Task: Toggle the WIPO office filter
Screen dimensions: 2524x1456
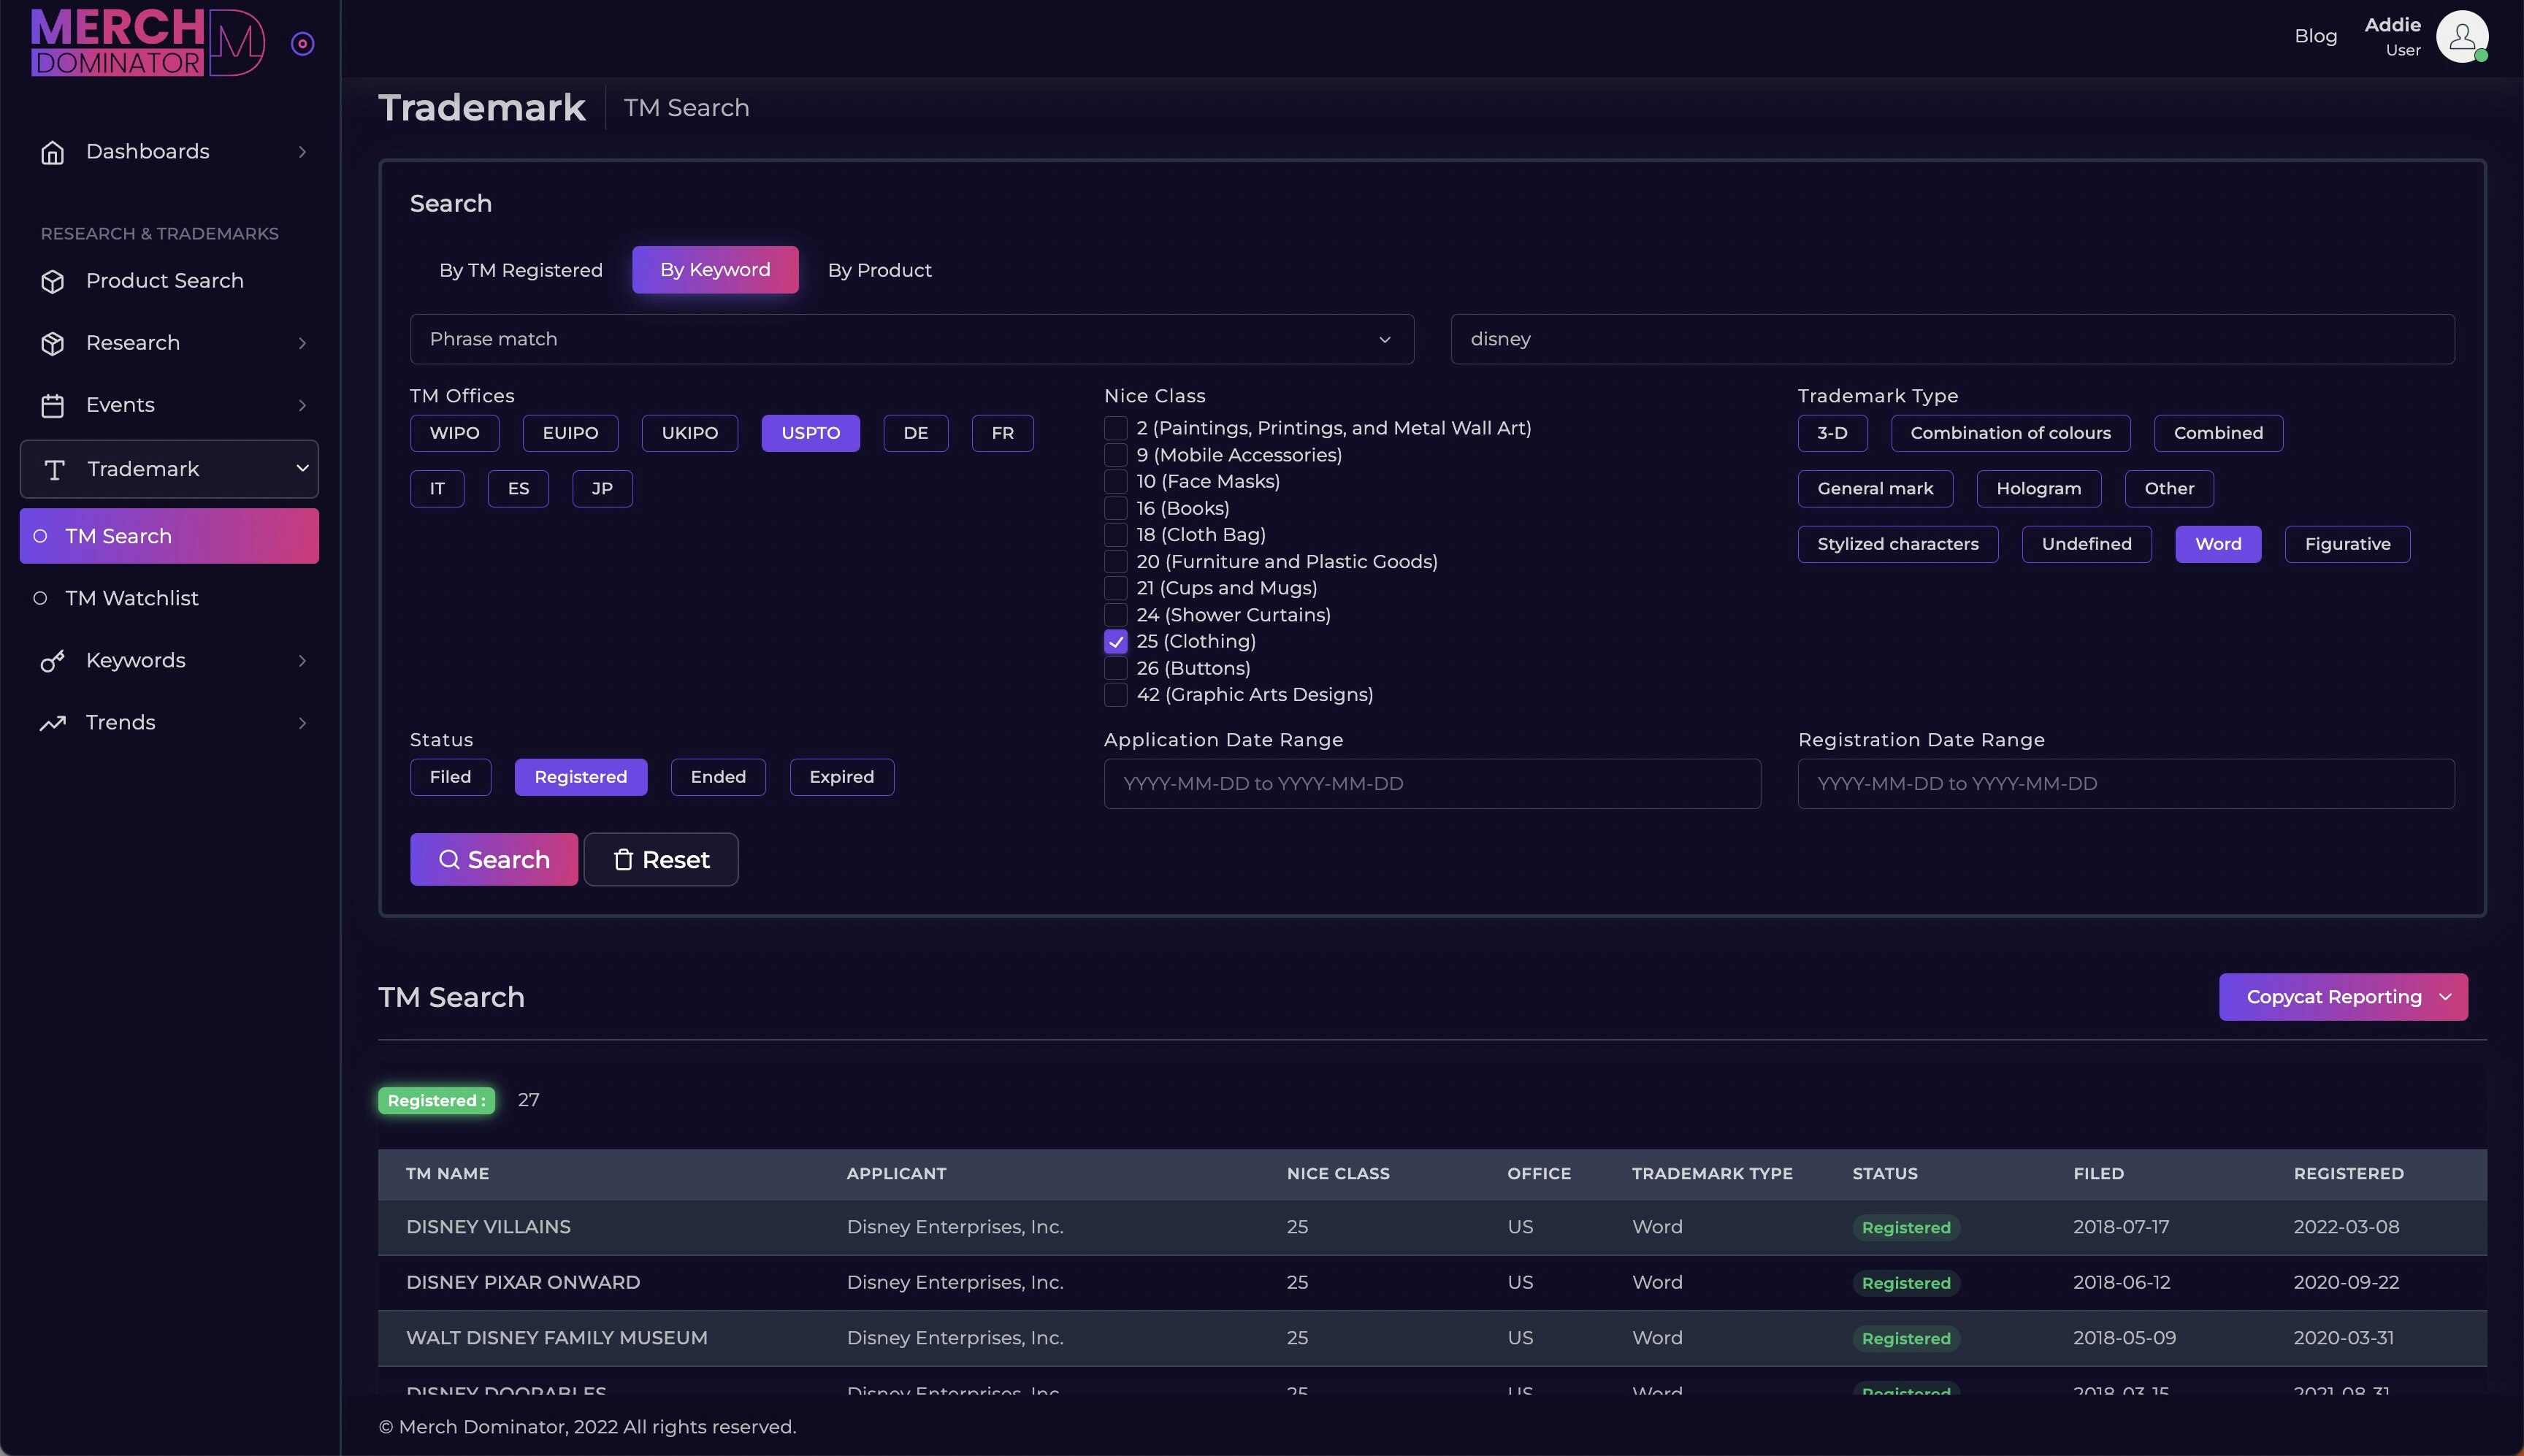Action: pos(454,433)
